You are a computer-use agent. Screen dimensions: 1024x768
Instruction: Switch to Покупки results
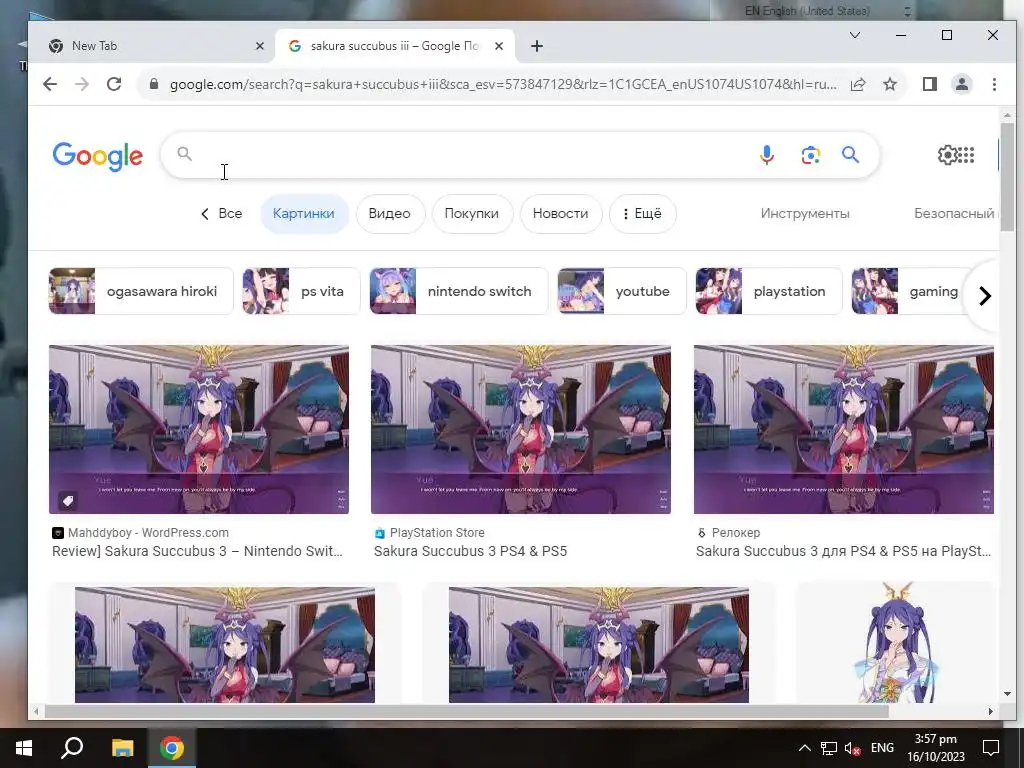472,214
